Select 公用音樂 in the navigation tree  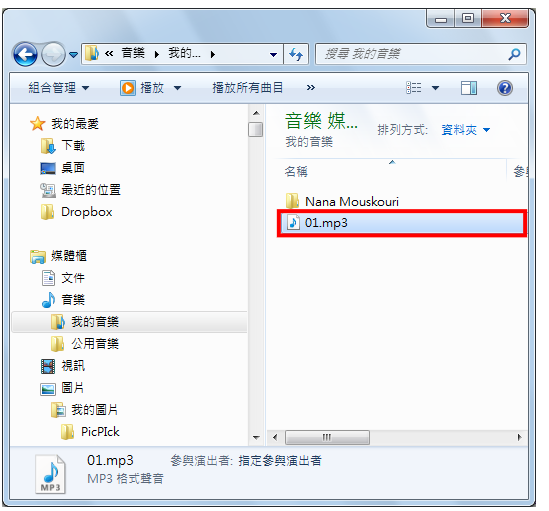(x=95, y=344)
